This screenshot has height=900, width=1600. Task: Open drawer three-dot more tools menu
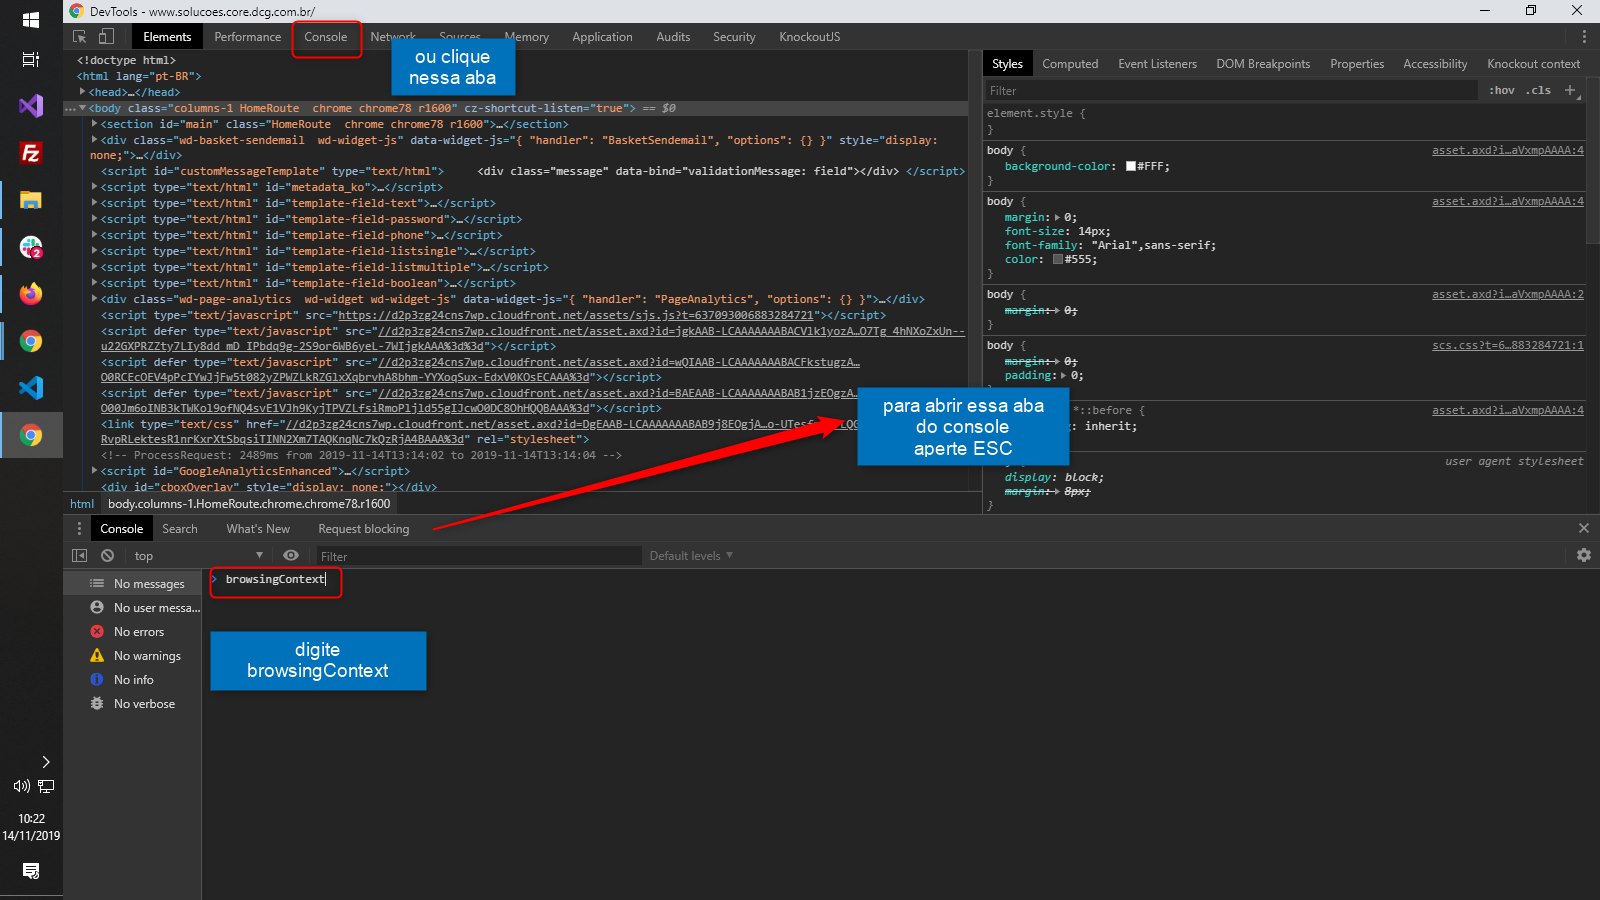[x=79, y=528]
